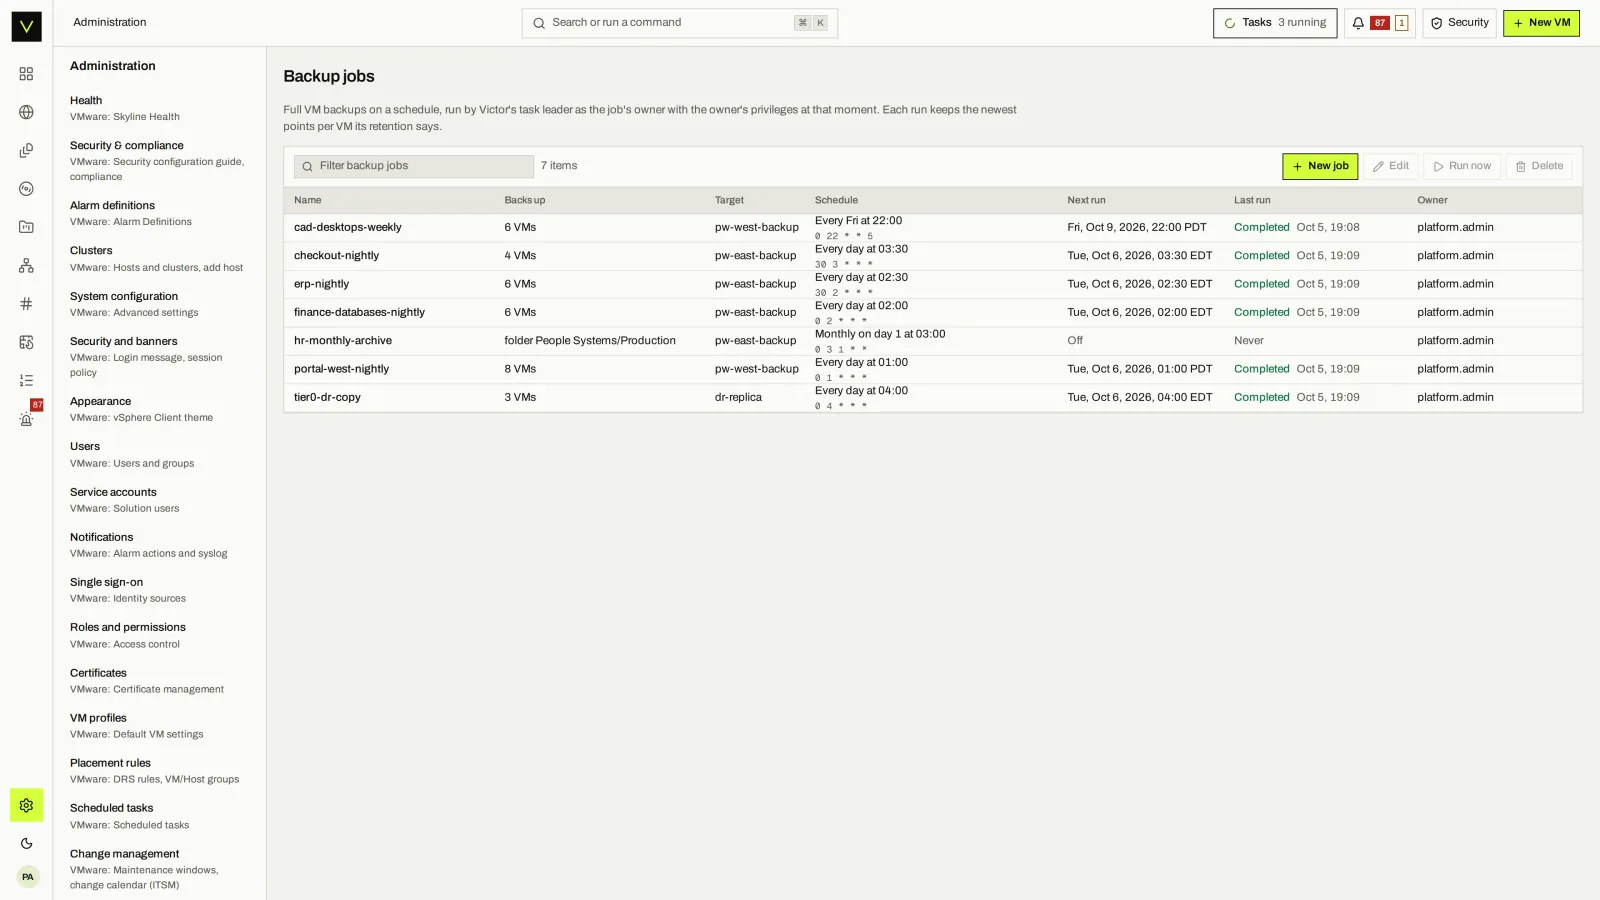The width and height of the screenshot is (1600, 900).
Task: Click the V logo in the top-left corner
Action: click(26, 26)
